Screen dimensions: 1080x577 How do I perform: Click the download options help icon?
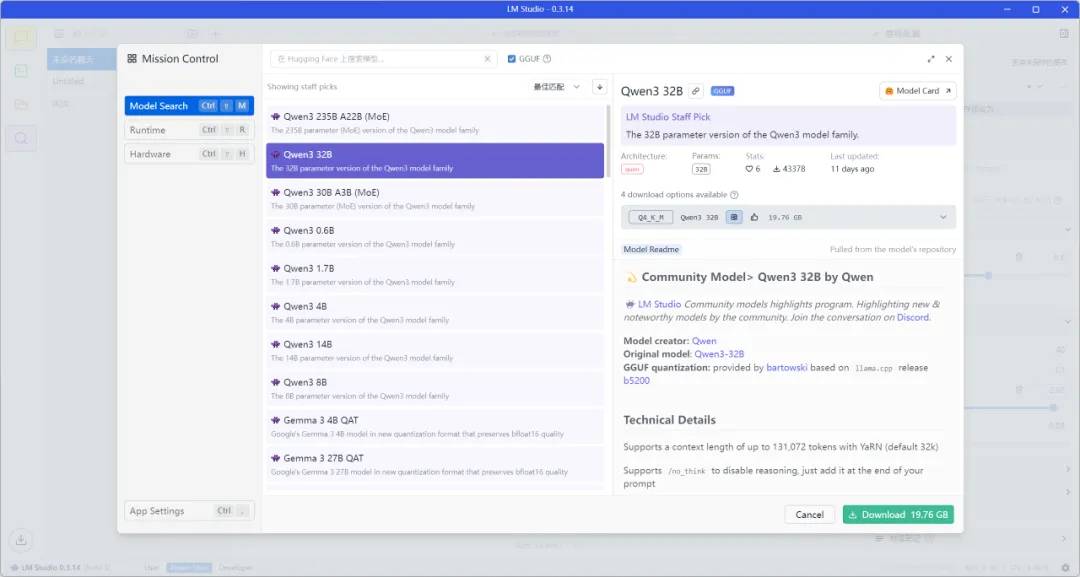pyautogui.click(x=734, y=195)
